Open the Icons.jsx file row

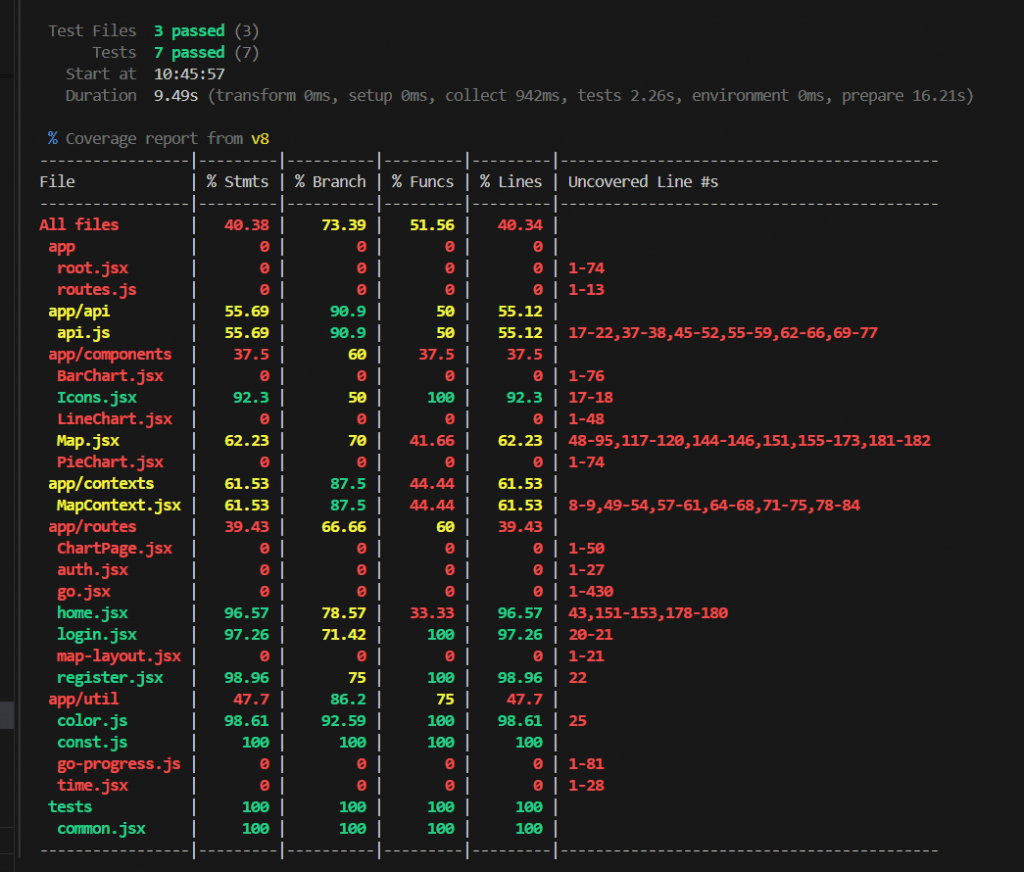(96, 398)
